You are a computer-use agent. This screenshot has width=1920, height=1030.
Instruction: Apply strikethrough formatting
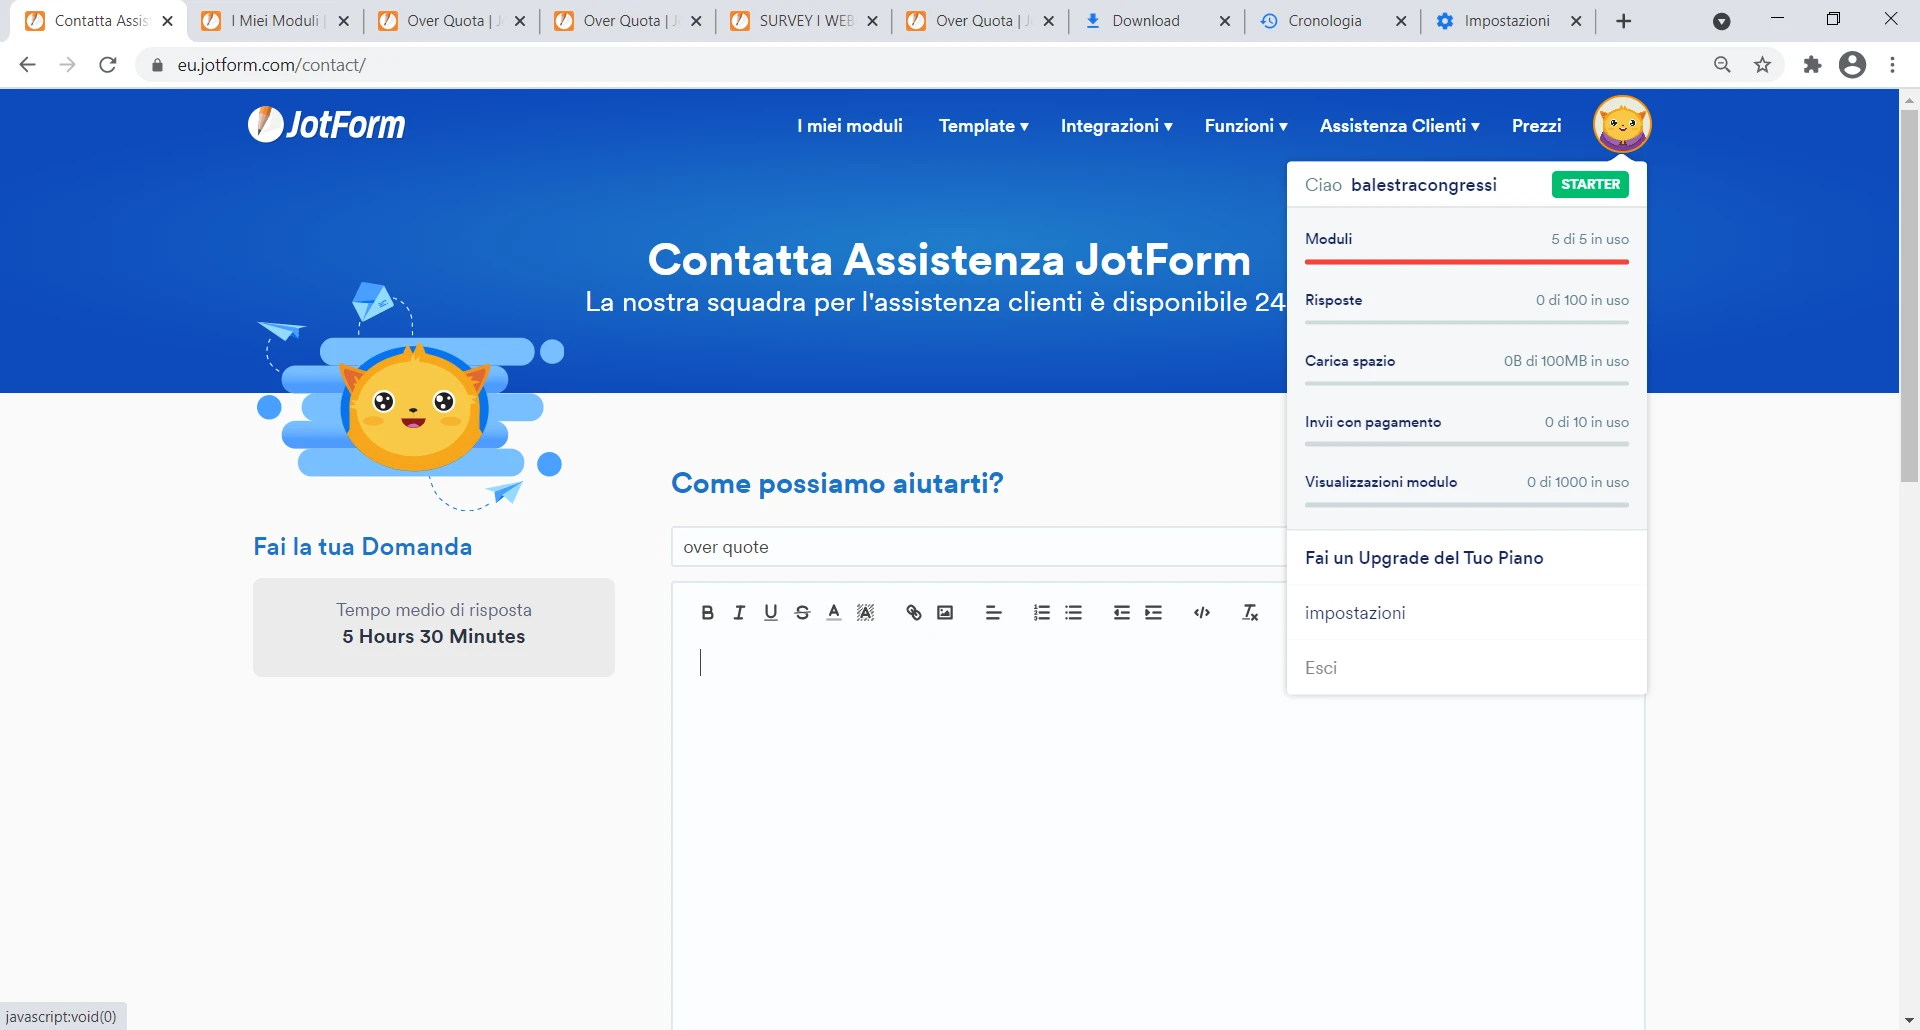tap(803, 612)
